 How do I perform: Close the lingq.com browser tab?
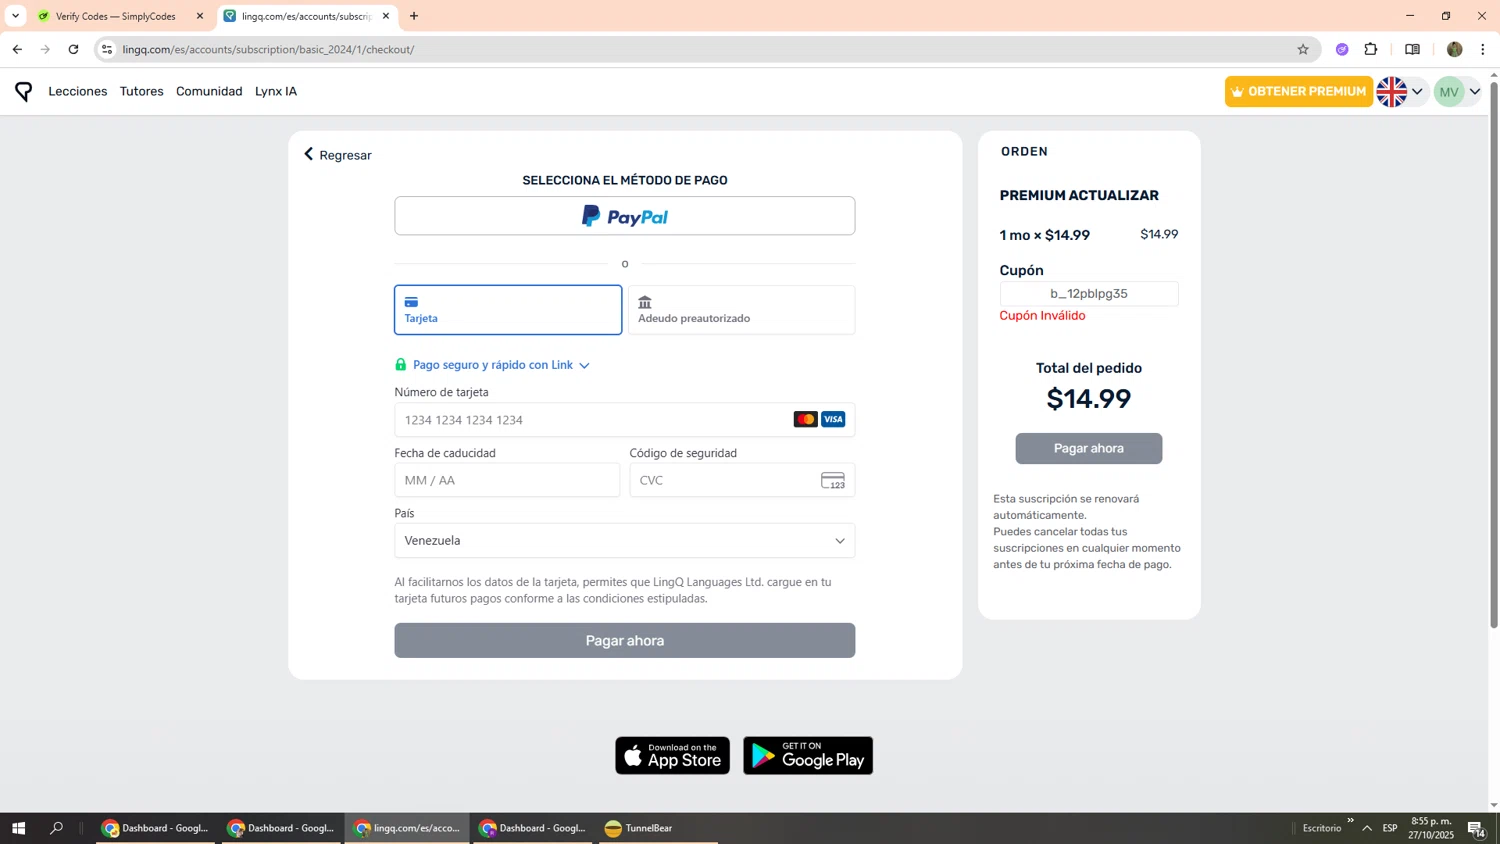pyautogui.click(x=386, y=16)
